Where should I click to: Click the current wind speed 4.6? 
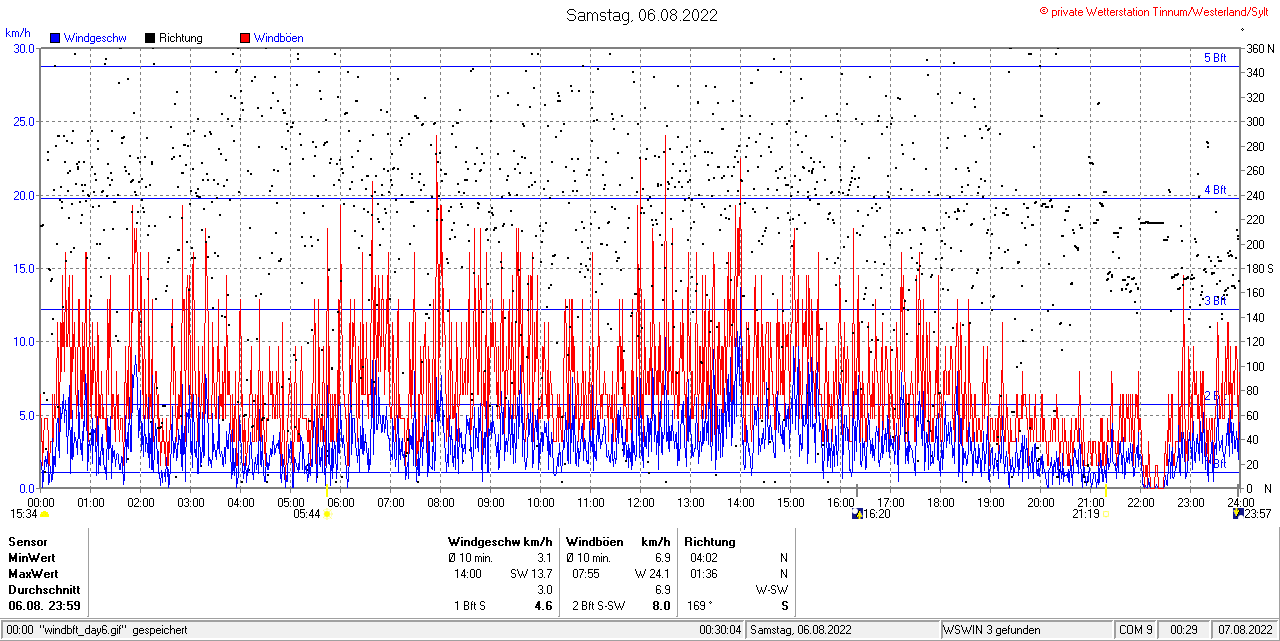(544, 606)
